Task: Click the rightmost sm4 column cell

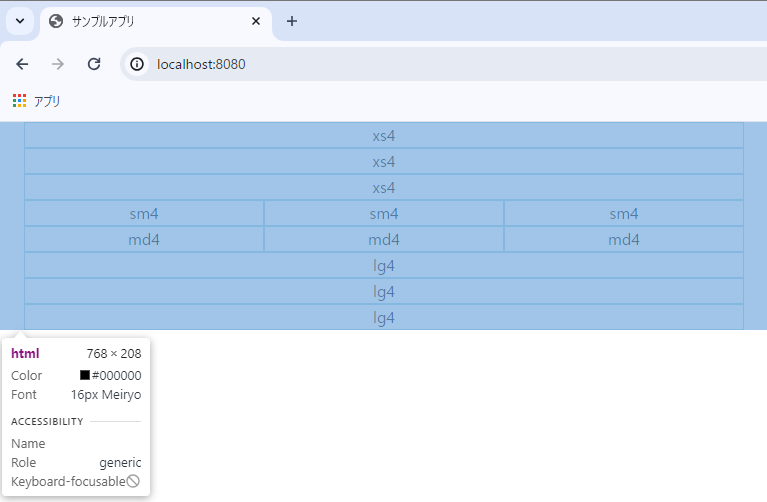Action: pos(624,214)
